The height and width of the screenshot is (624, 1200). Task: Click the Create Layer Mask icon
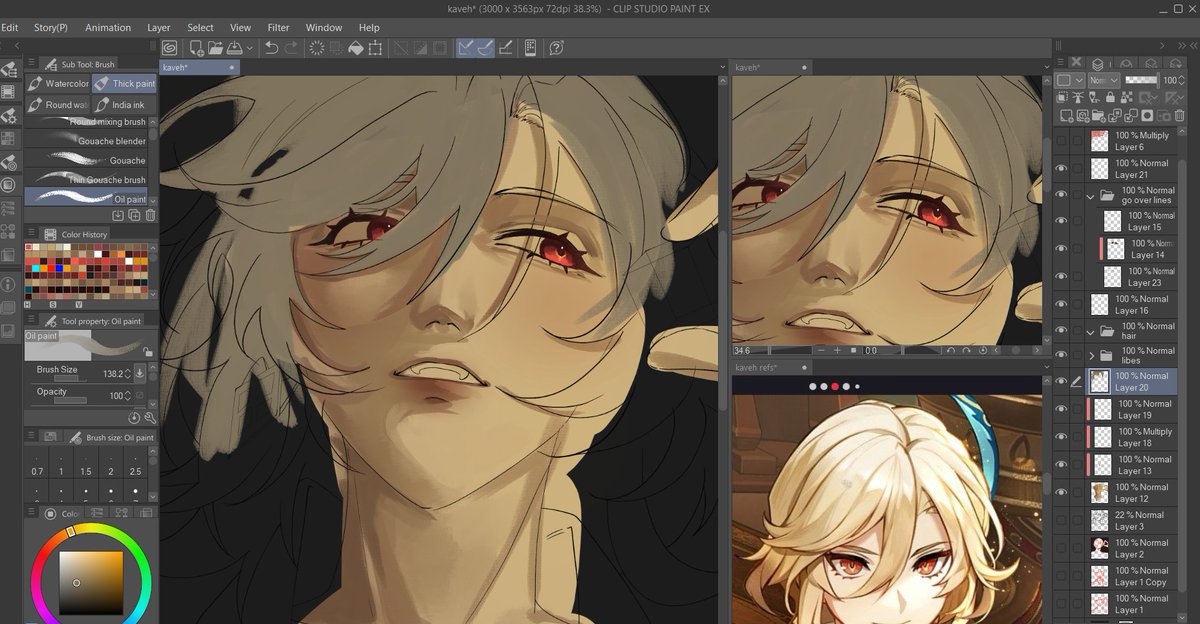[1146, 116]
